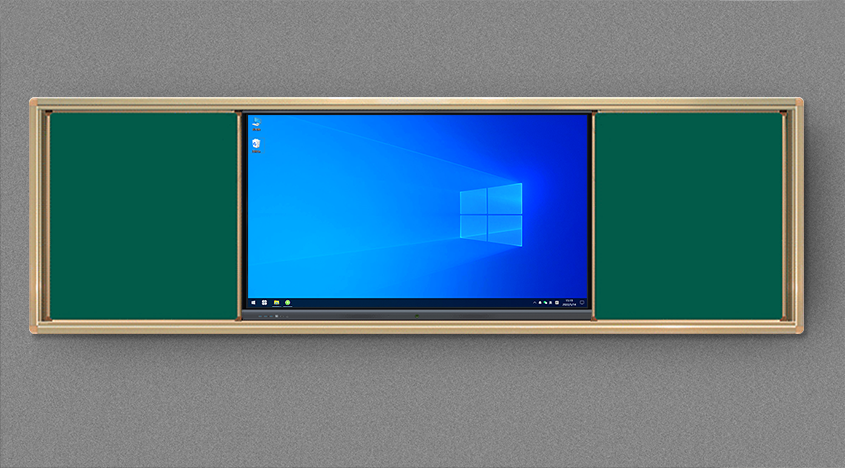845x468 pixels.
Task: Open File Explorer on the taskbar
Action: (x=276, y=303)
